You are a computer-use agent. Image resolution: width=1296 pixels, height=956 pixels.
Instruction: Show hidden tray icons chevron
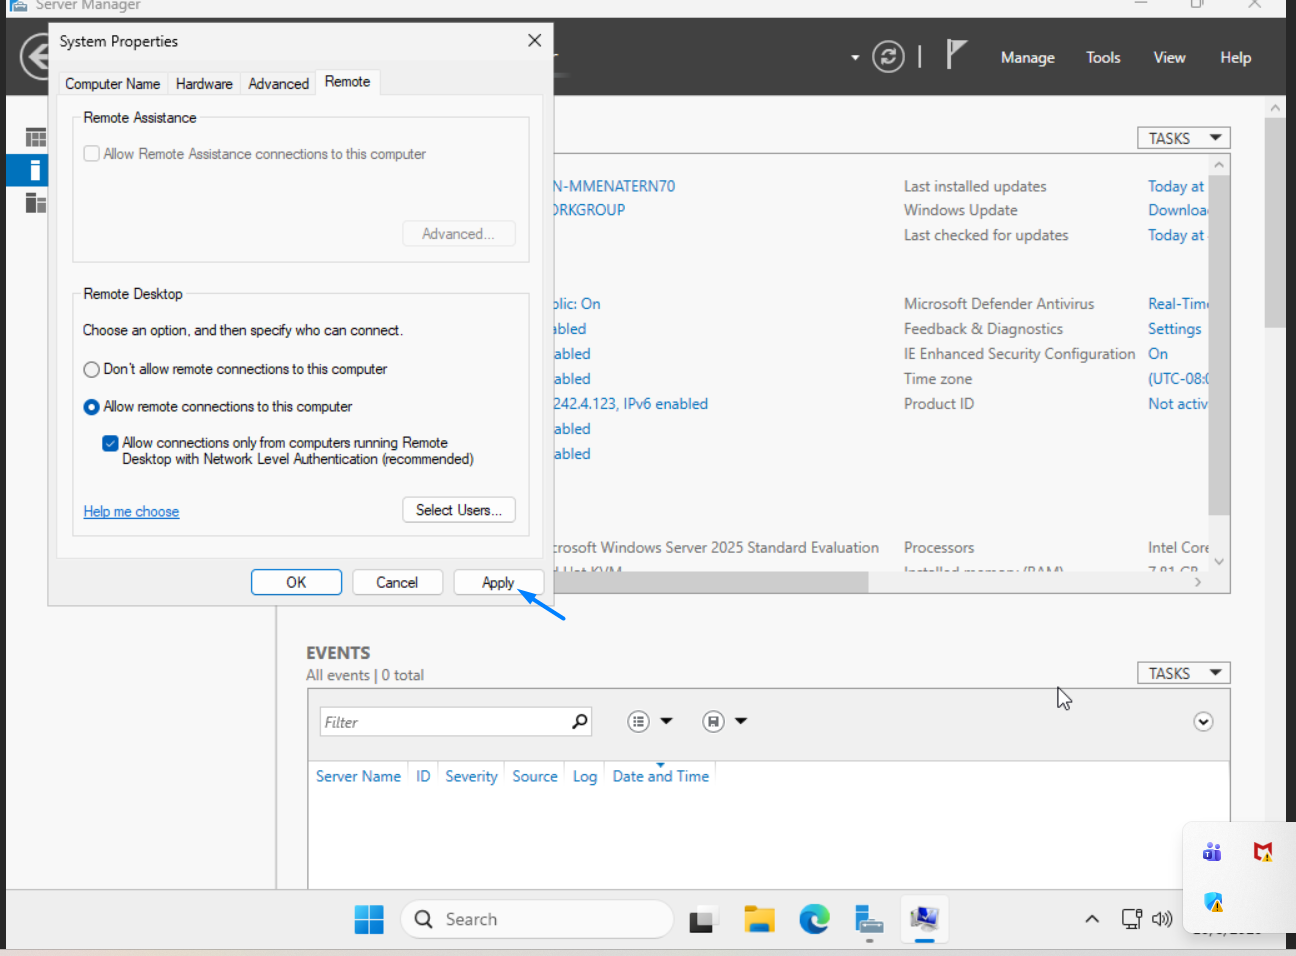1092,919
